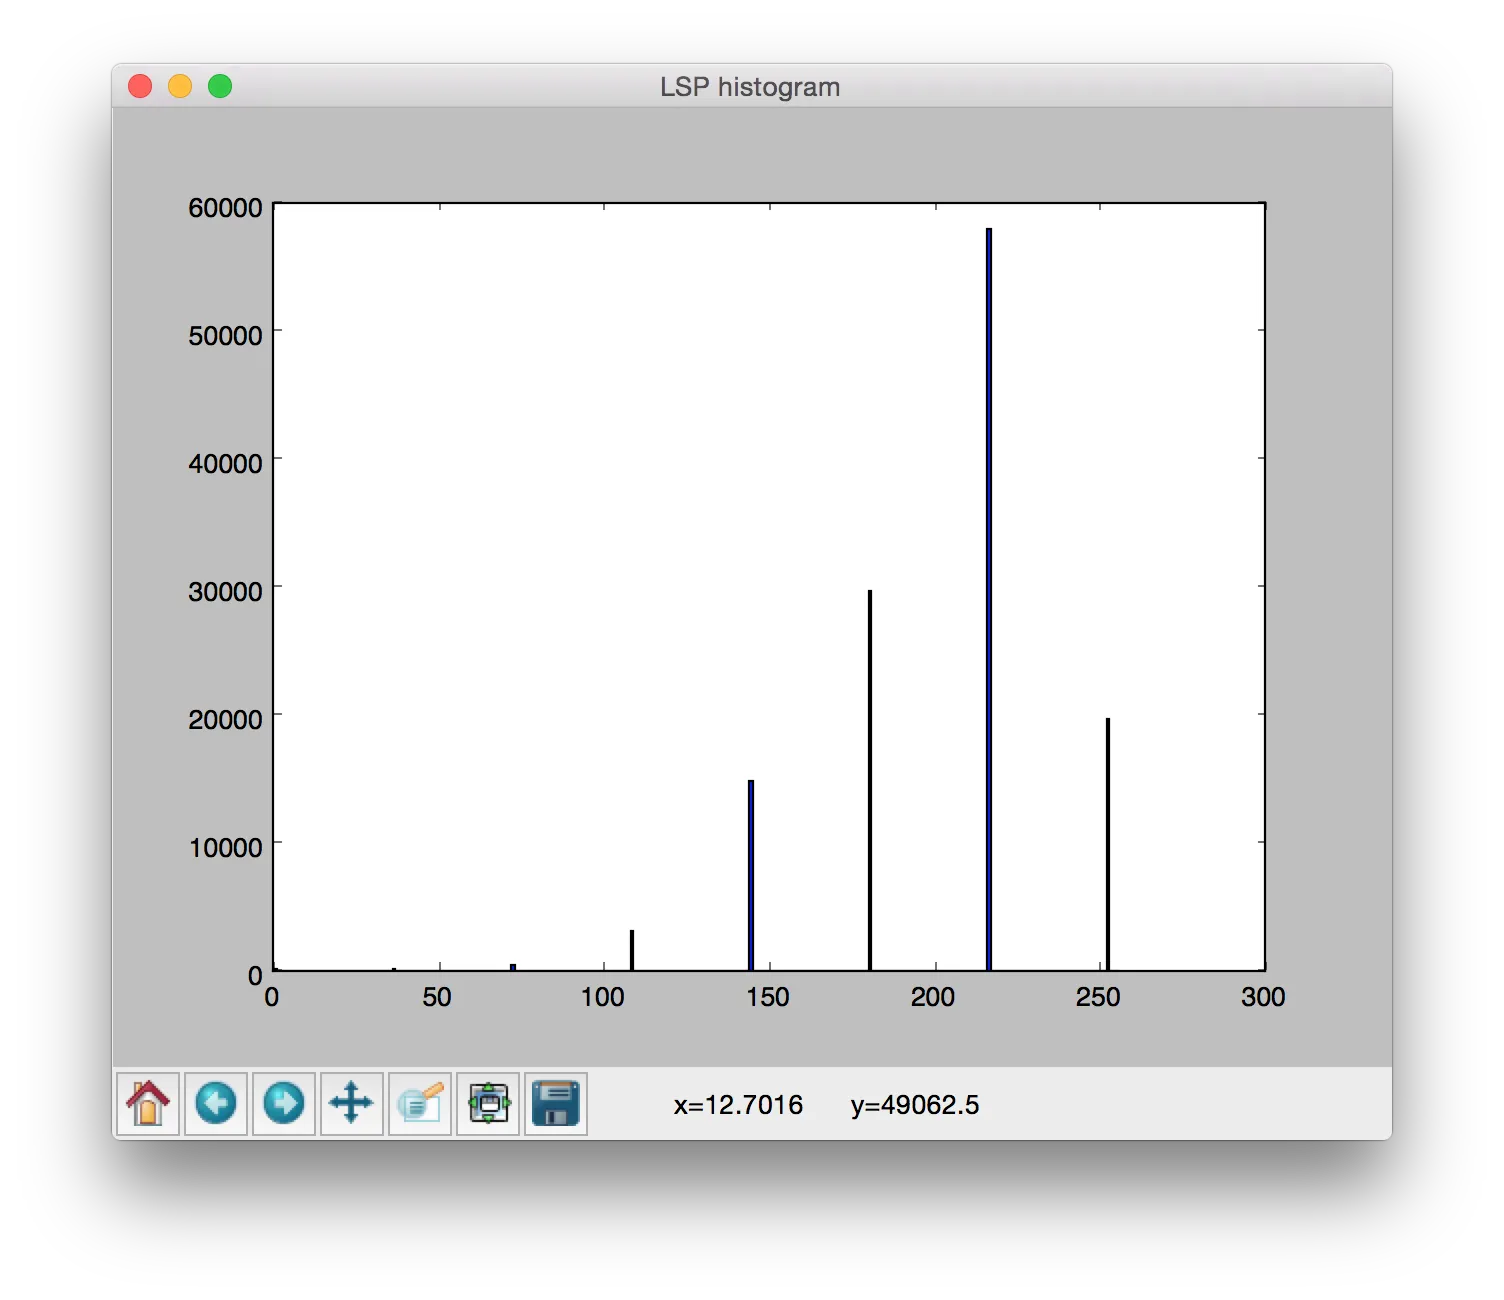The width and height of the screenshot is (1504, 1300).
Task: Click the LSP histogram window title
Action: [750, 87]
